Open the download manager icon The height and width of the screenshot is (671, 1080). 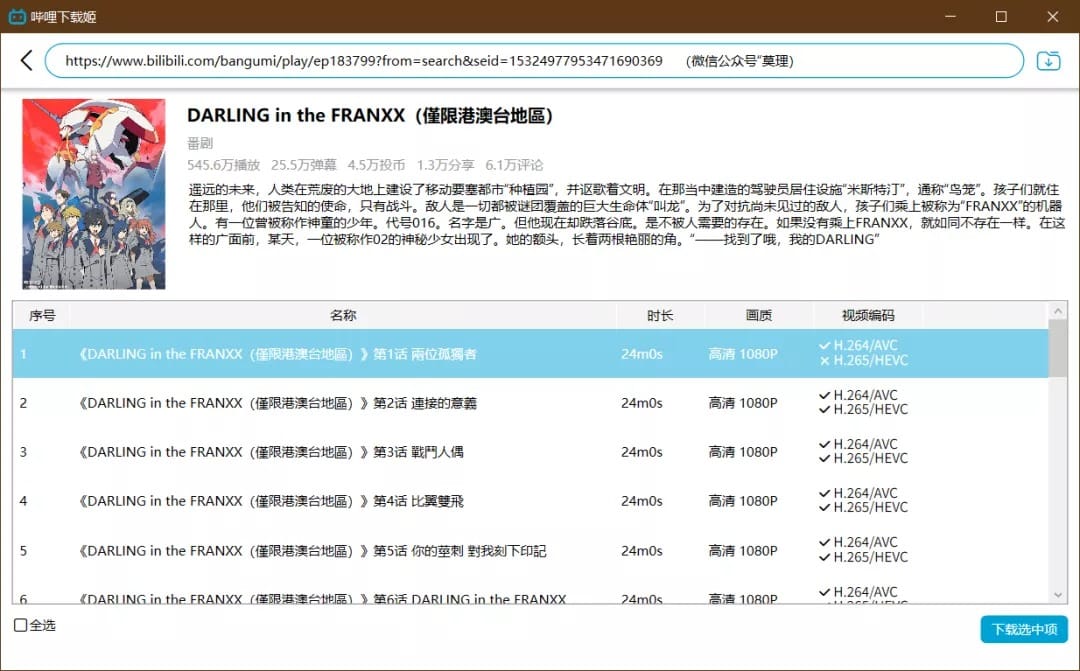point(1048,61)
